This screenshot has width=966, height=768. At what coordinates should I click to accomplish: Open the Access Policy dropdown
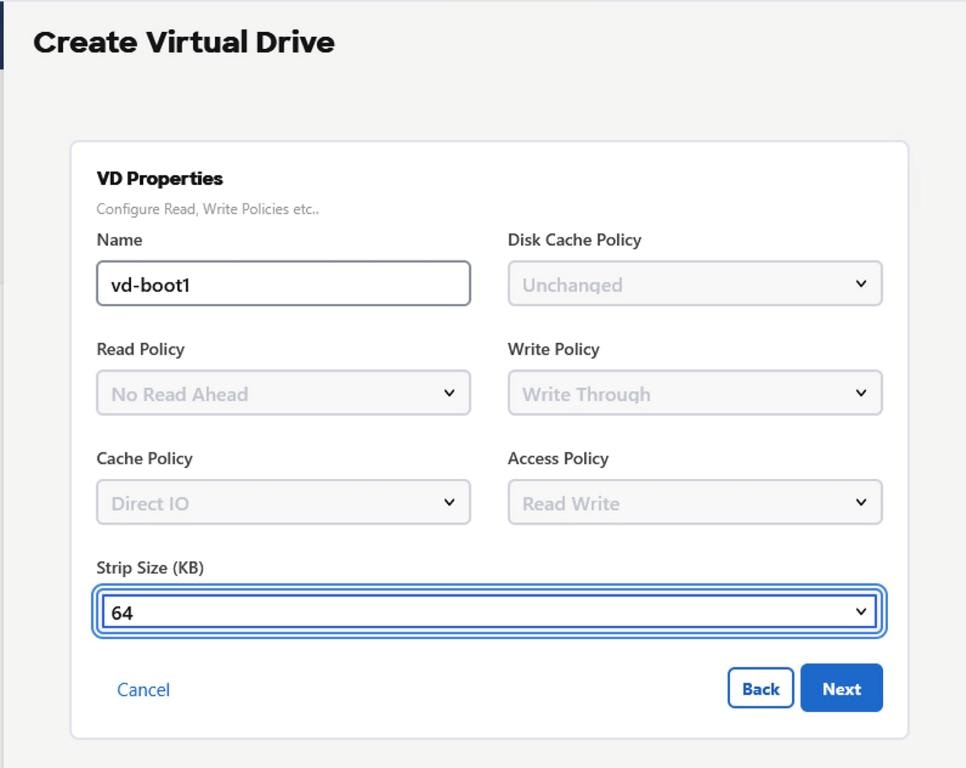coord(695,502)
